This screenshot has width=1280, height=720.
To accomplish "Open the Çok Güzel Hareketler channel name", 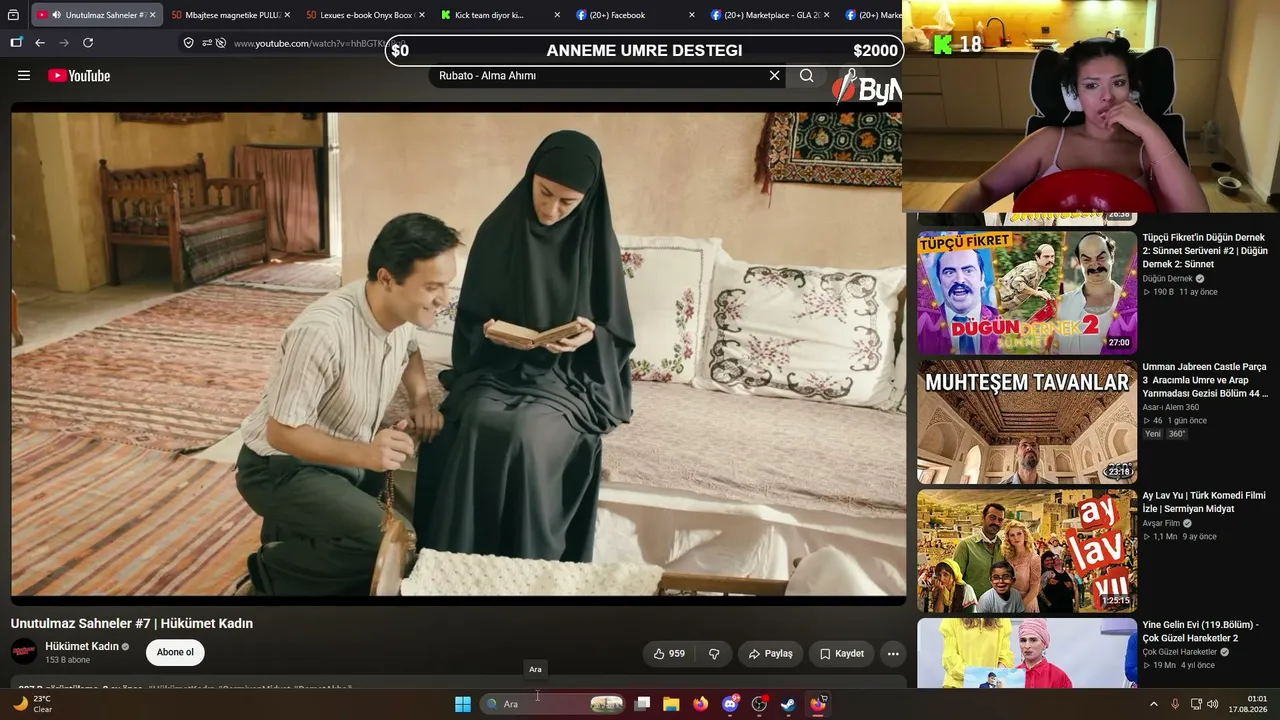I will (1180, 653).
